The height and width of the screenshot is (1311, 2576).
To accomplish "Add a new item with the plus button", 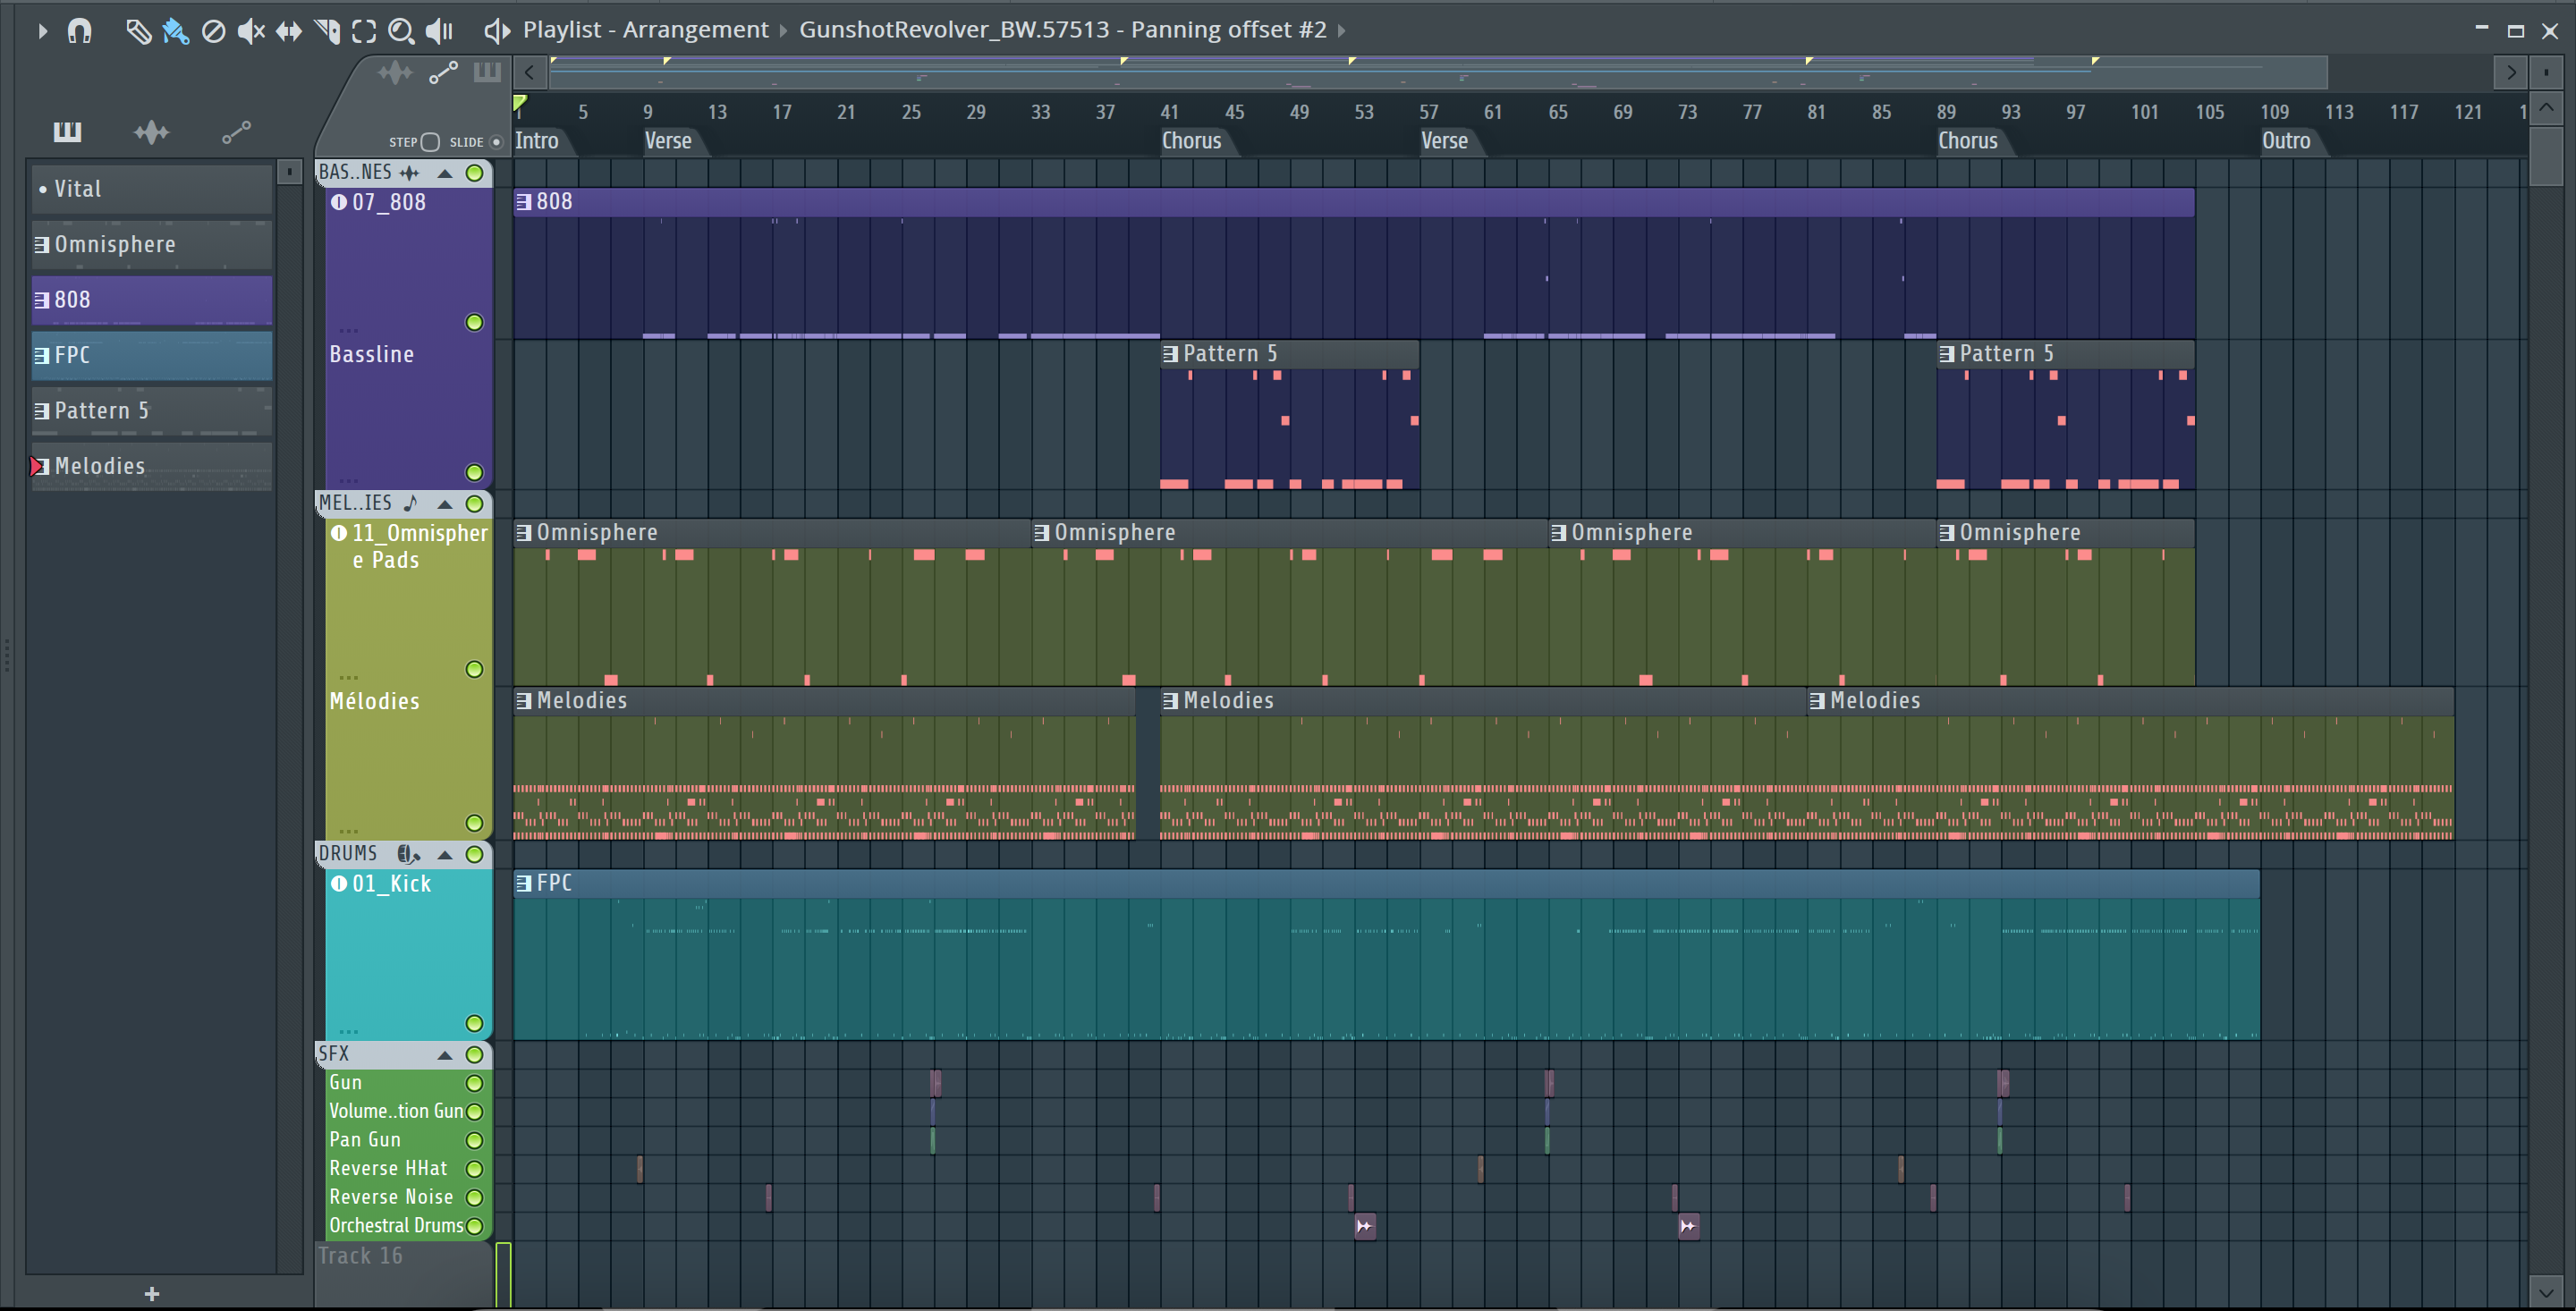I will point(152,1294).
